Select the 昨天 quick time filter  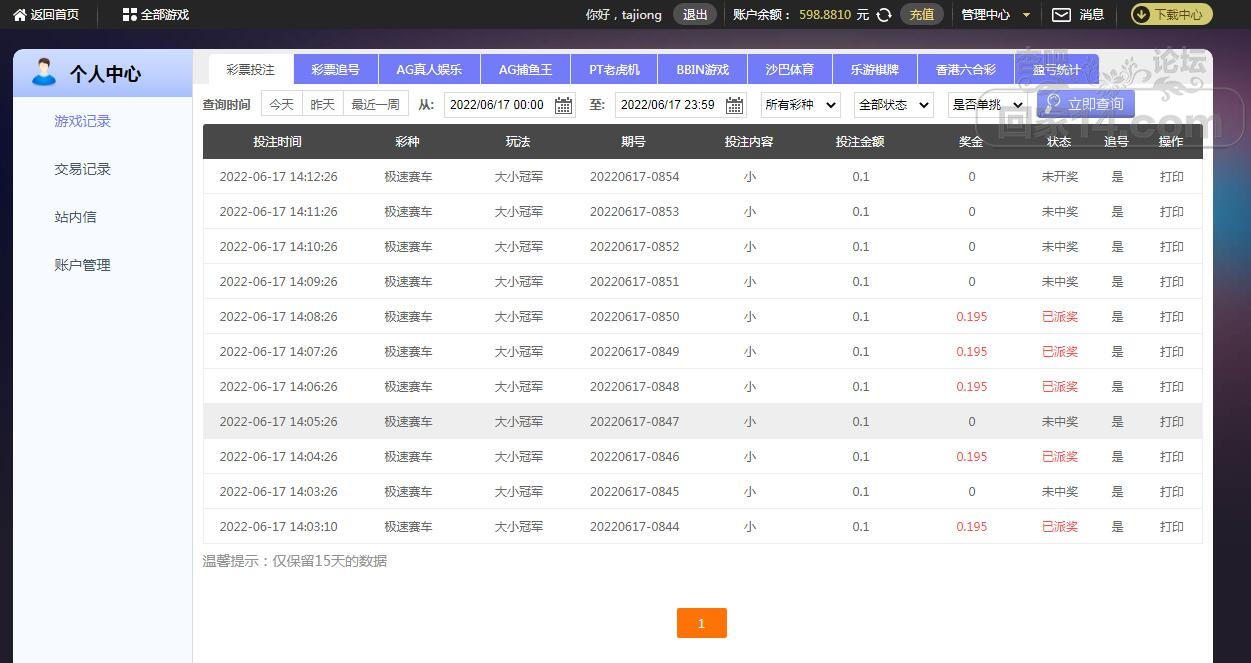click(322, 105)
